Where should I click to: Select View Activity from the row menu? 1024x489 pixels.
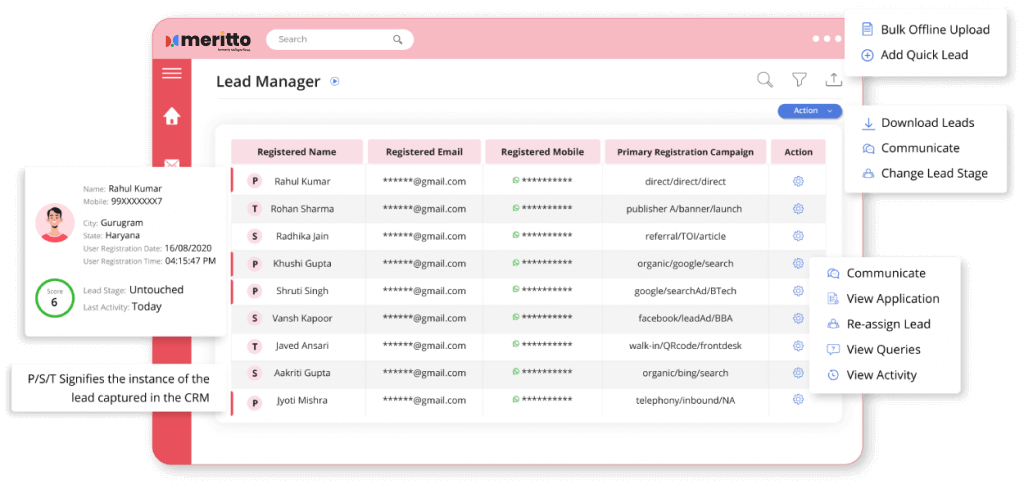[880, 375]
